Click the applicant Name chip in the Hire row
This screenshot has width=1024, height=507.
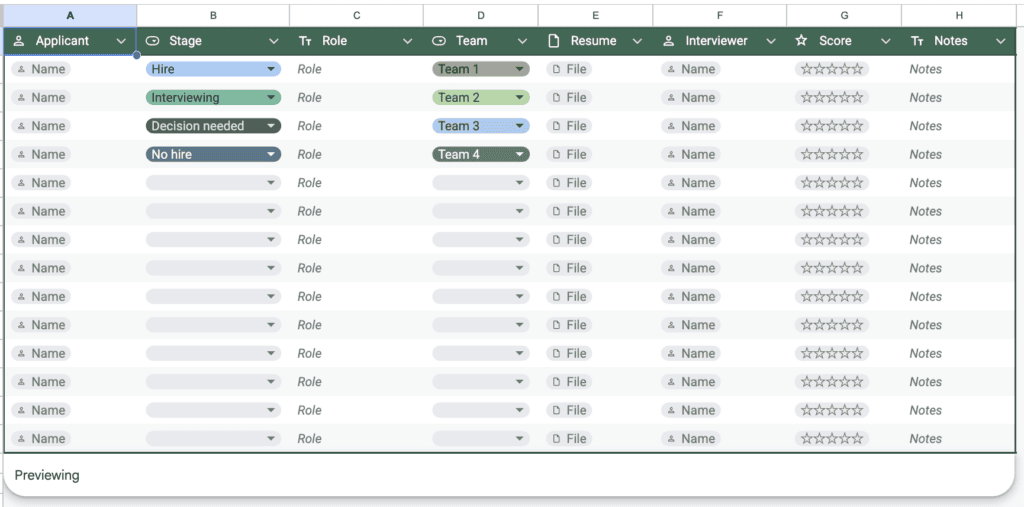click(41, 69)
